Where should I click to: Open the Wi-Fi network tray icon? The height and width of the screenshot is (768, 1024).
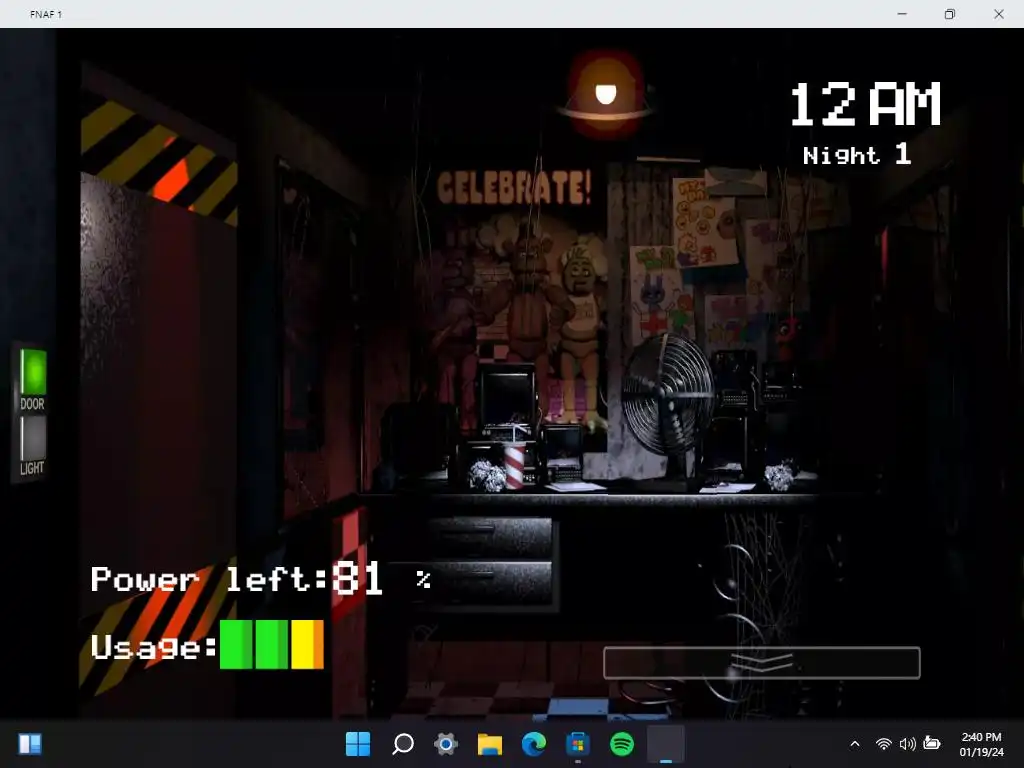pos(884,744)
